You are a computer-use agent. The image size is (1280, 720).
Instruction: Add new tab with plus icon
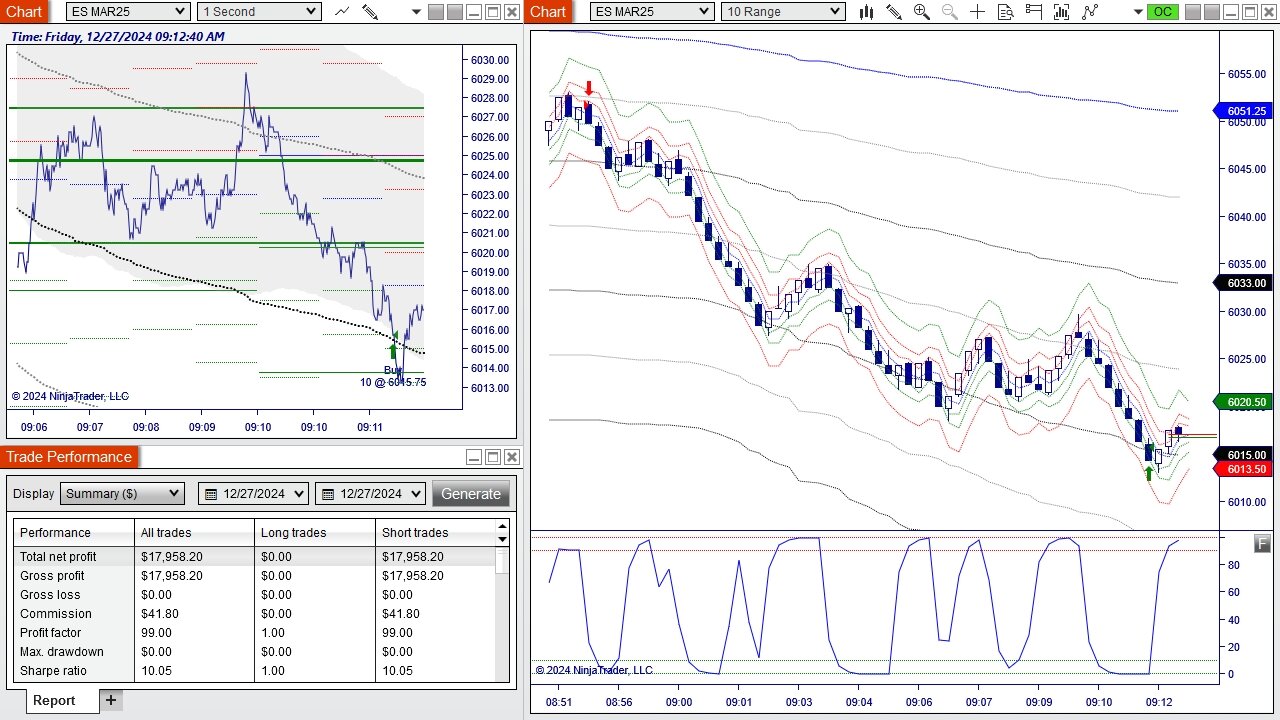pyautogui.click(x=111, y=700)
